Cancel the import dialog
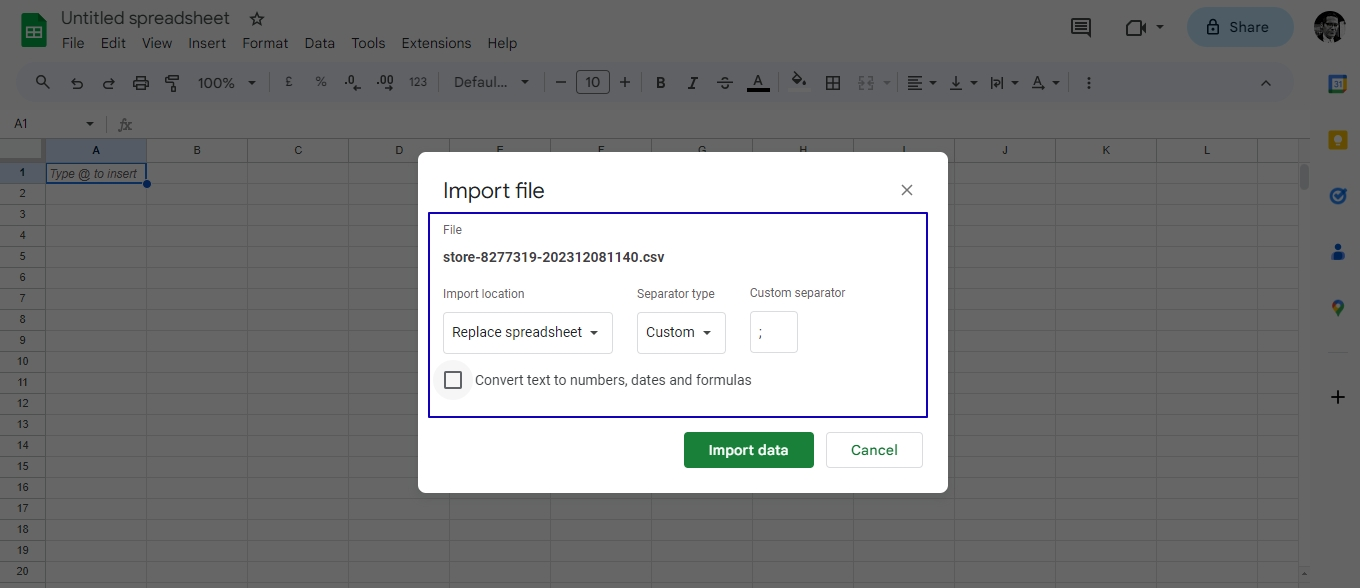Screen dimensions: 1360x588 874,450
